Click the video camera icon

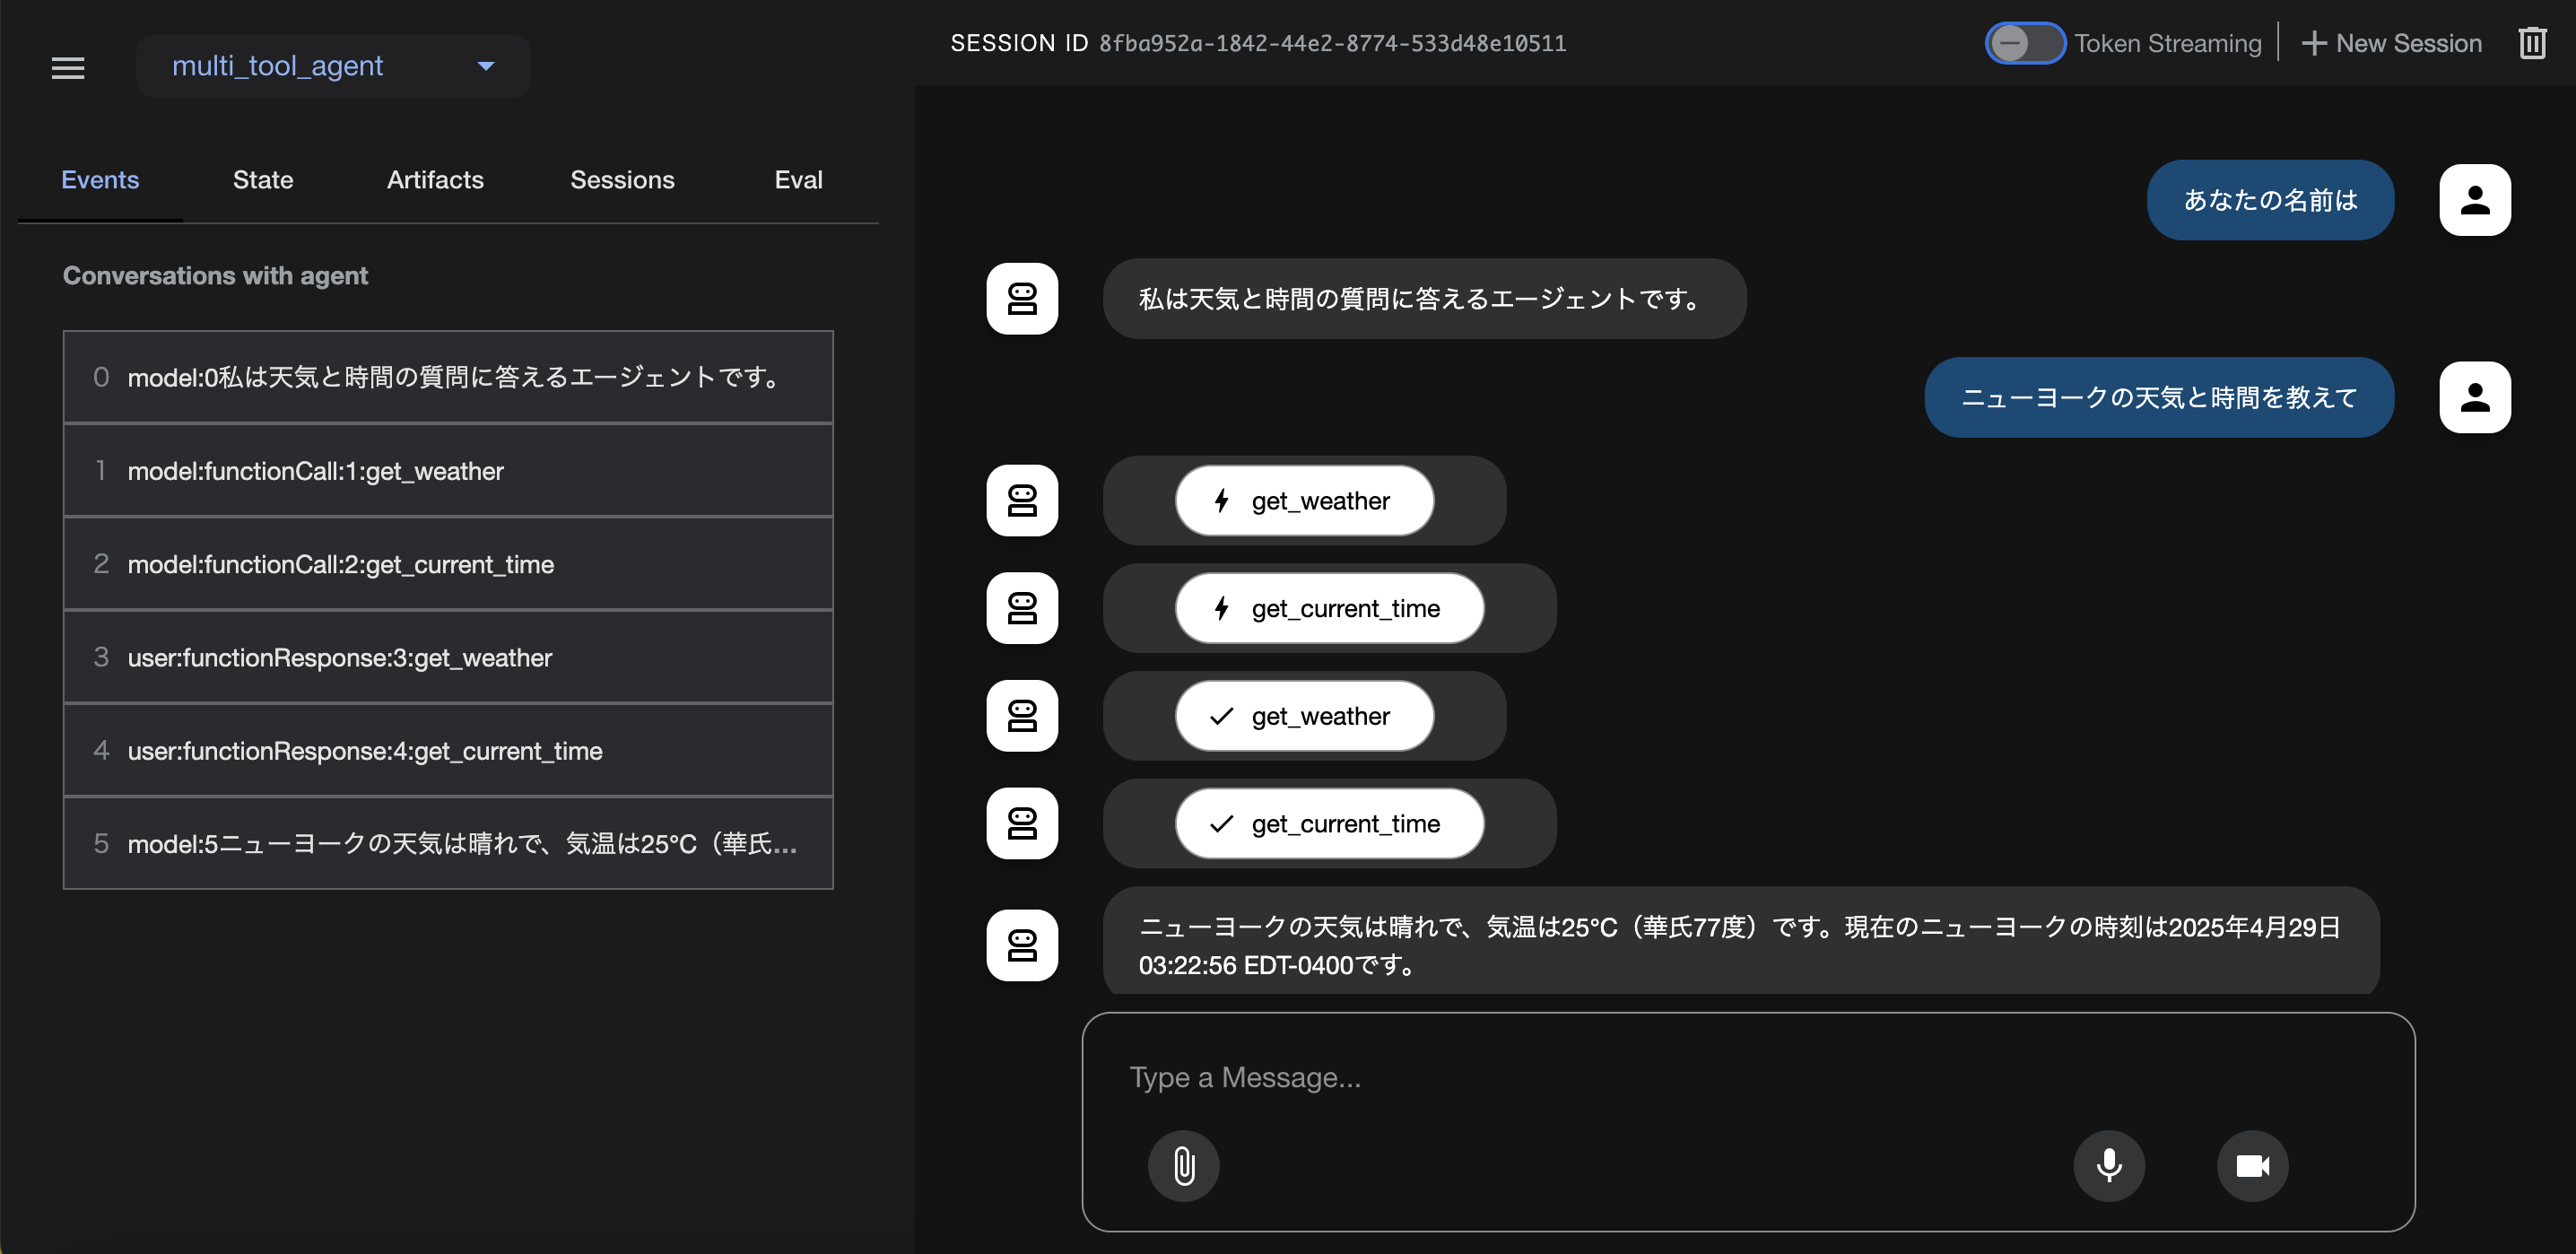2252,1165
